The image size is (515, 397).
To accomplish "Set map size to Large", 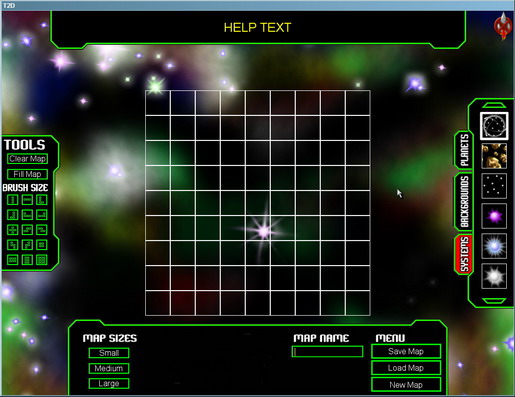I will point(109,383).
